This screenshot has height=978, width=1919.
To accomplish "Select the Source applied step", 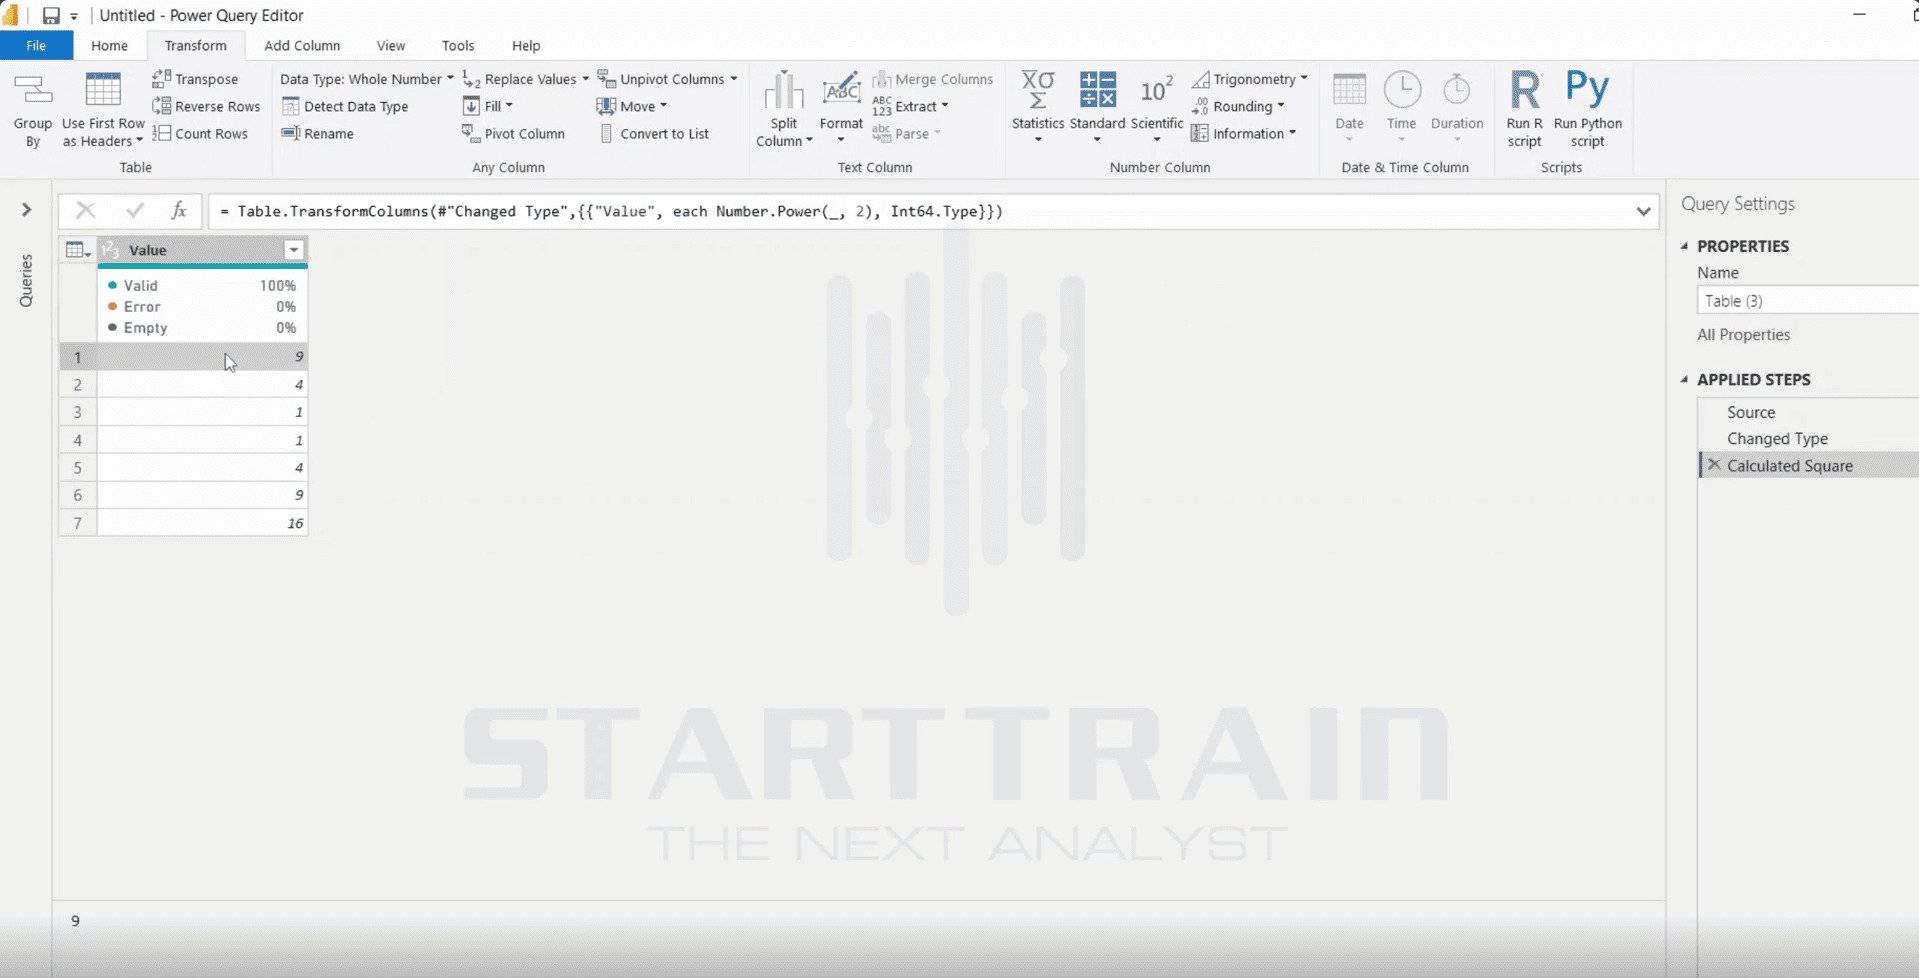I will pos(1750,412).
